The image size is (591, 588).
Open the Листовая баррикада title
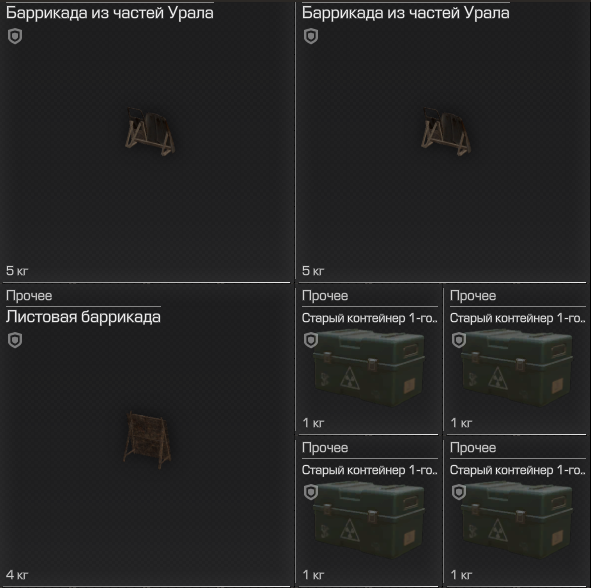(x=83, y=317)
